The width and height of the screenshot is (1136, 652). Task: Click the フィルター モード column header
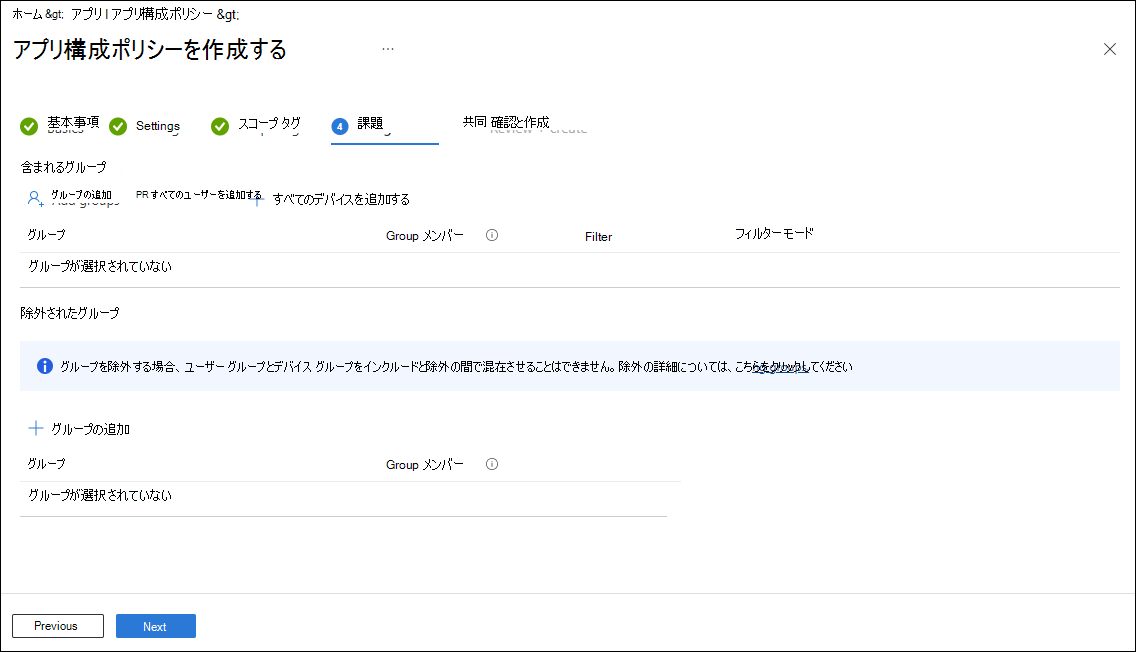click(x=774, y=233)
